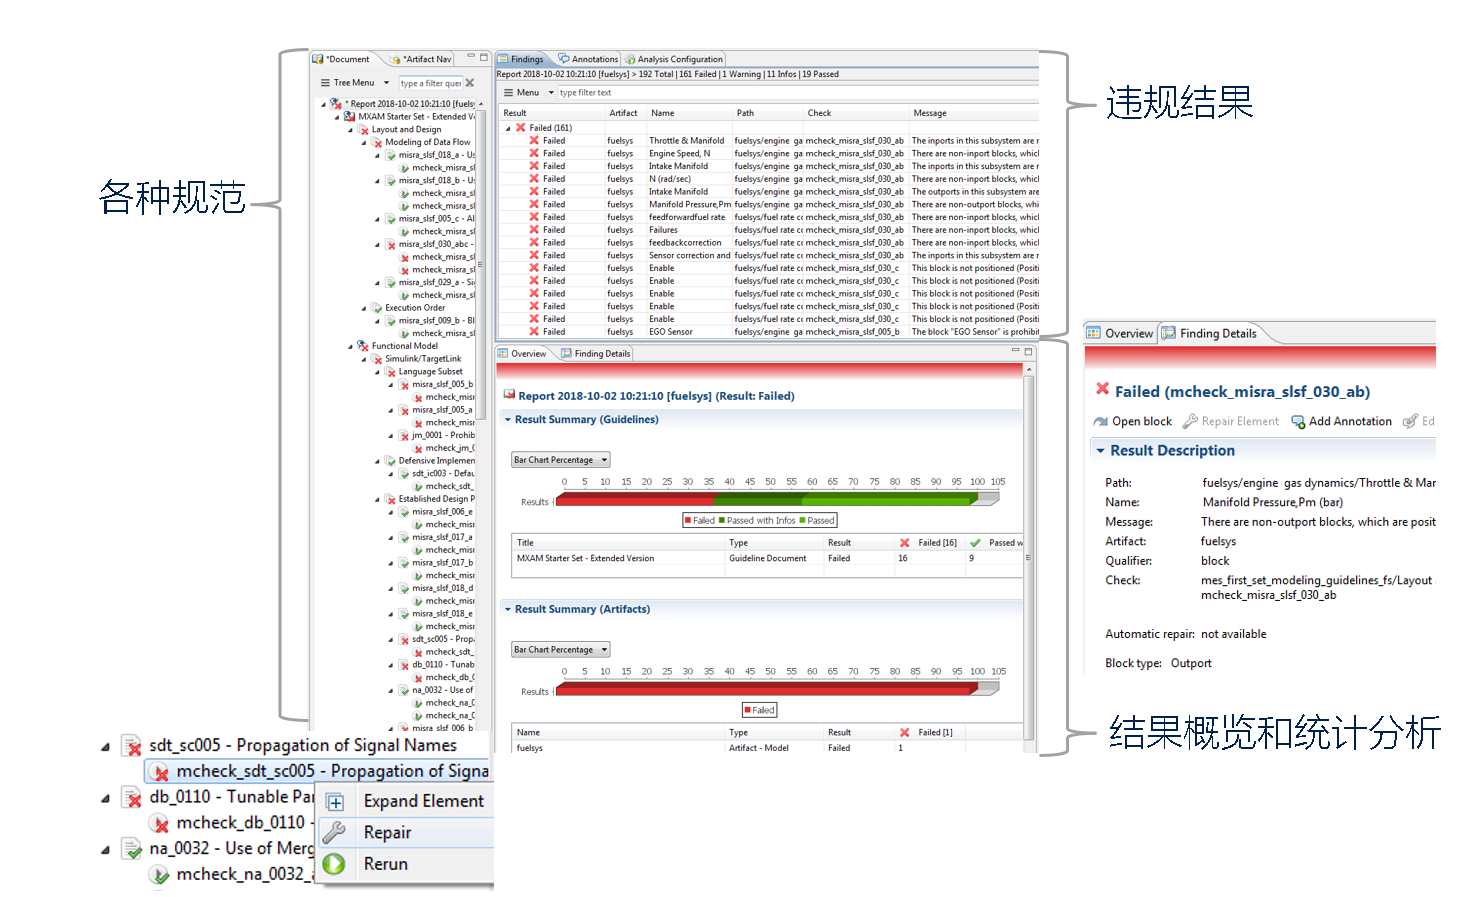Click passed document icon of na_0032 enlarged item
The height and width of the screenshot is (897, 1461).
132,849
